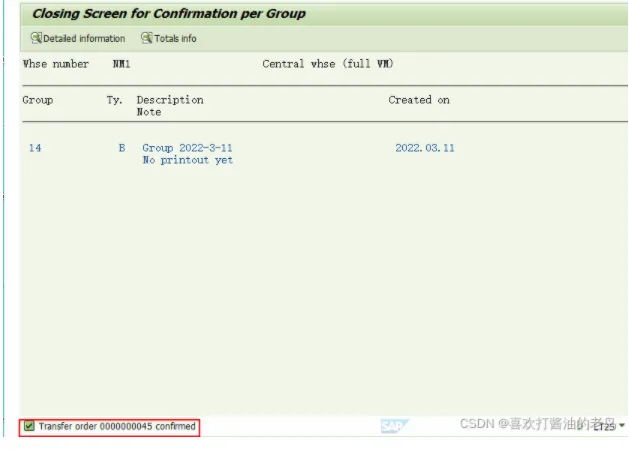
Task: Click status message 'Transfer order 0000000045 confirmed'
Action: [117, 426]
